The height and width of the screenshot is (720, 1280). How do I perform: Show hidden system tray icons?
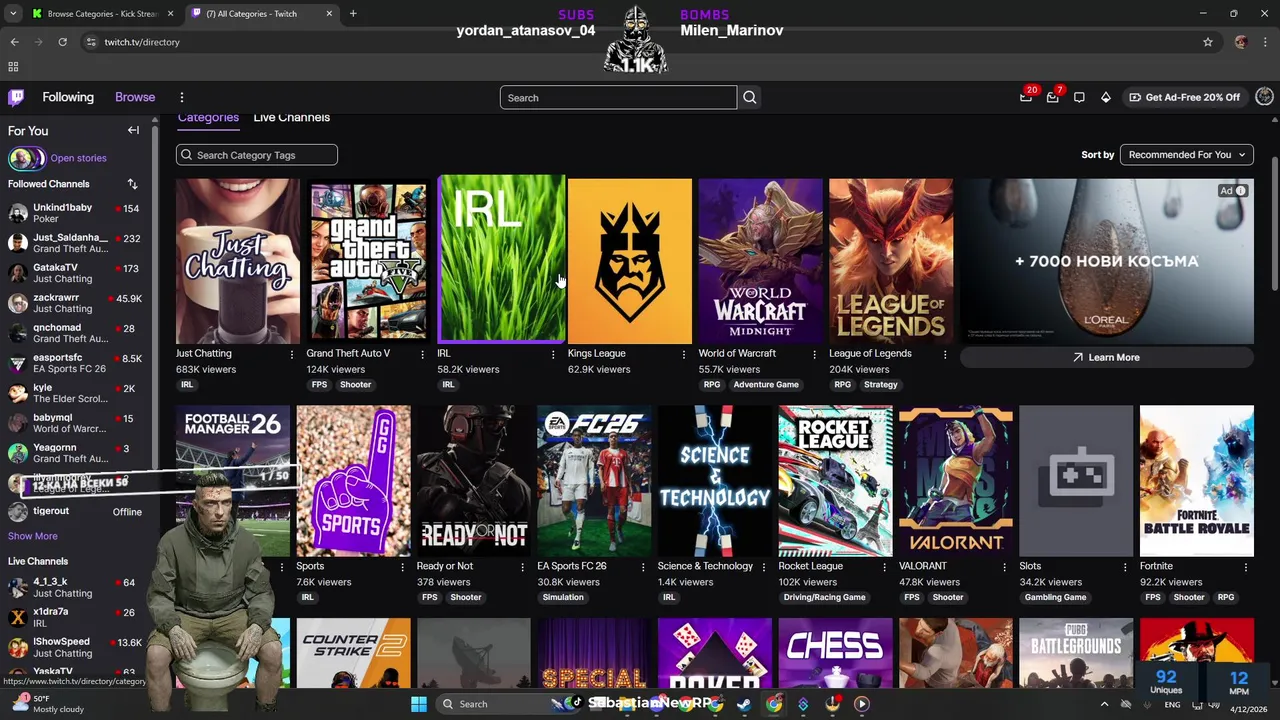(1104, 704)
